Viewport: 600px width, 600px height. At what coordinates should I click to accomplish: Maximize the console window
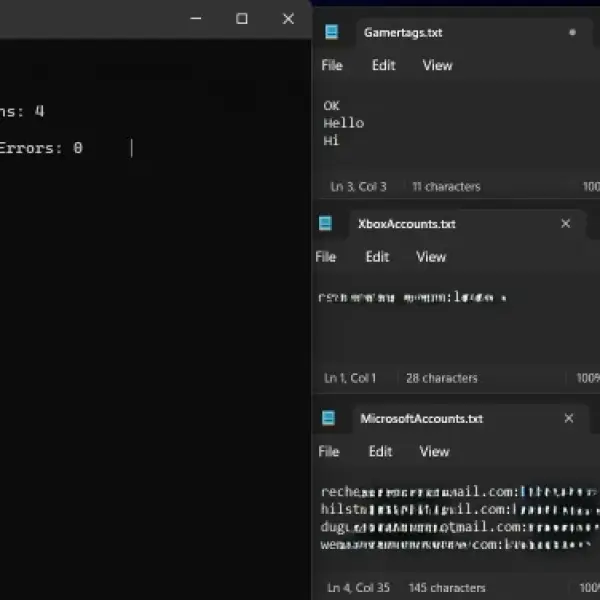click(x=241, y=18)
